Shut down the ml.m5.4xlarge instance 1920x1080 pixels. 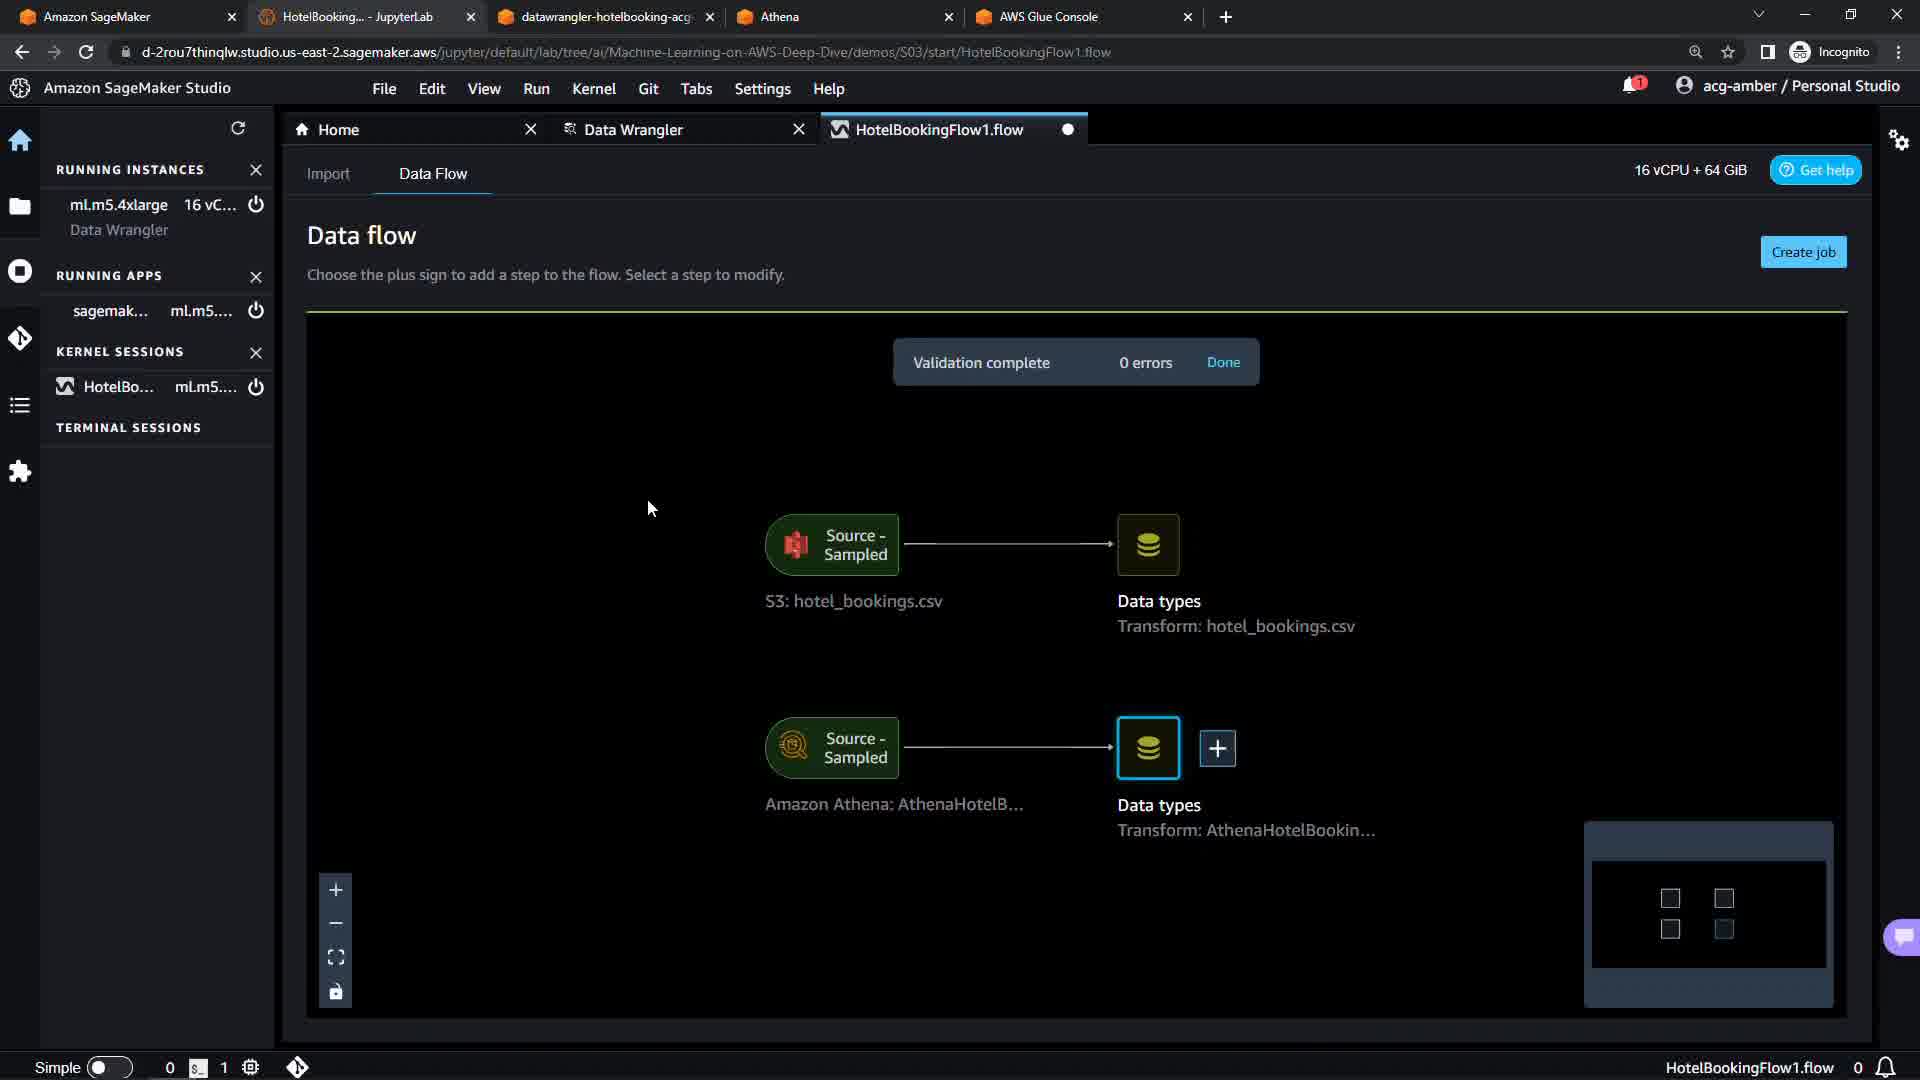click(256, 205)
